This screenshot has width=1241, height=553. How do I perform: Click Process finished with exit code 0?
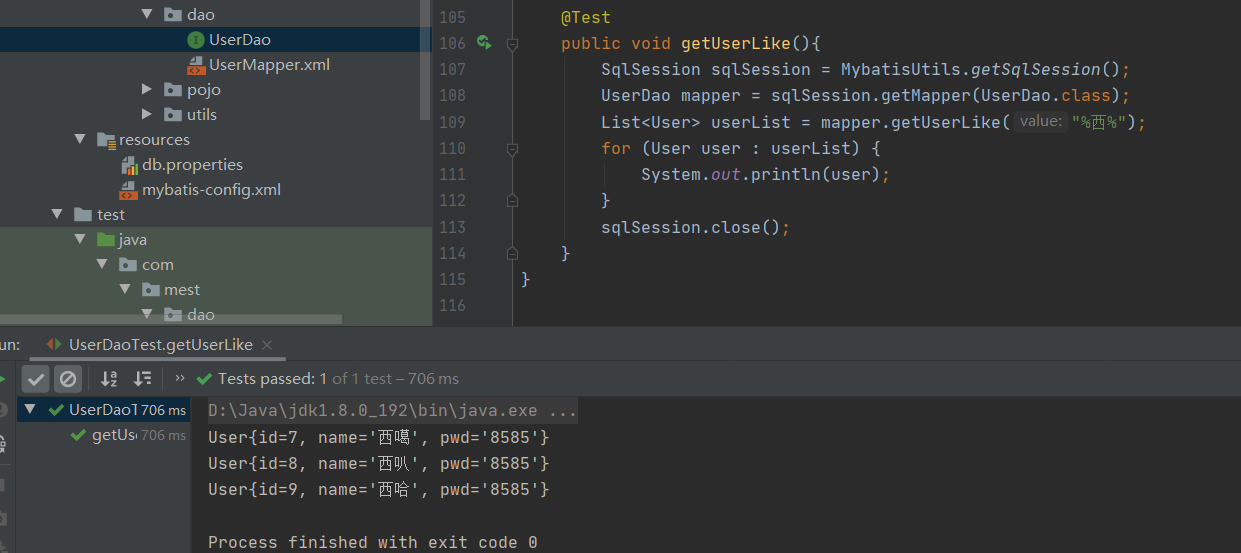372,542
